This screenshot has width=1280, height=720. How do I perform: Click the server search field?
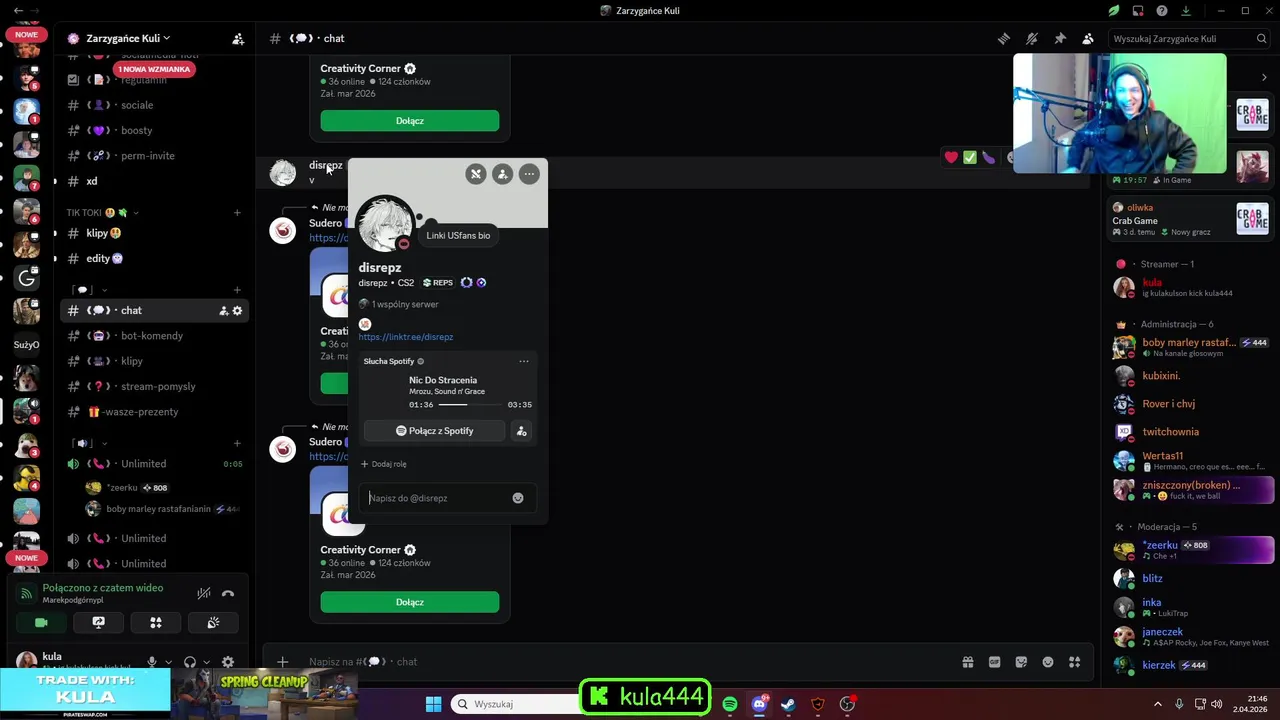1188,38
